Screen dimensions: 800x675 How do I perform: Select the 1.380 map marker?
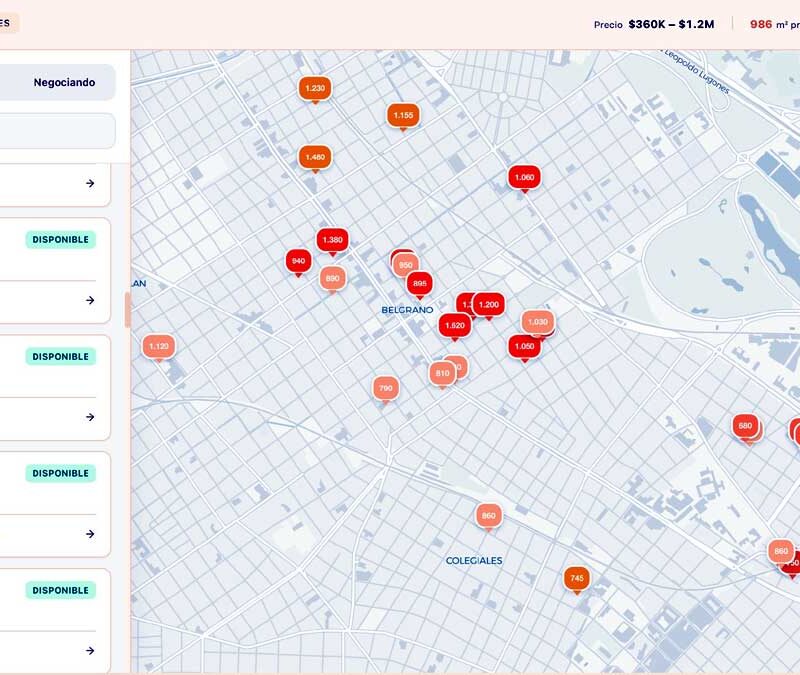(x=333, y=240)
